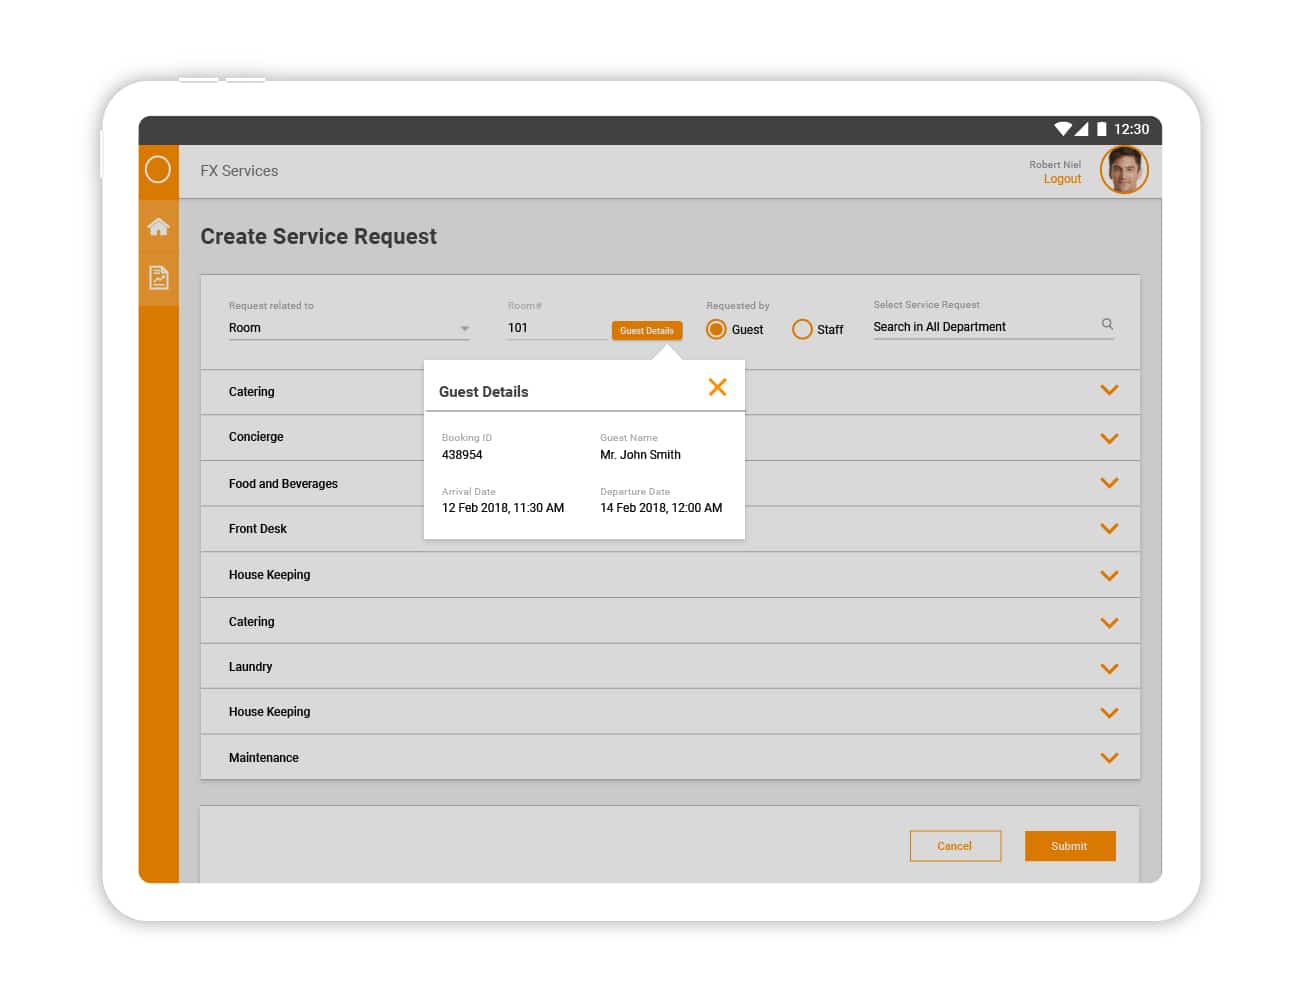The image size is (1301, 1000).
Task: Expand the Laundry section chevron
Action: tap(1108, 668)
